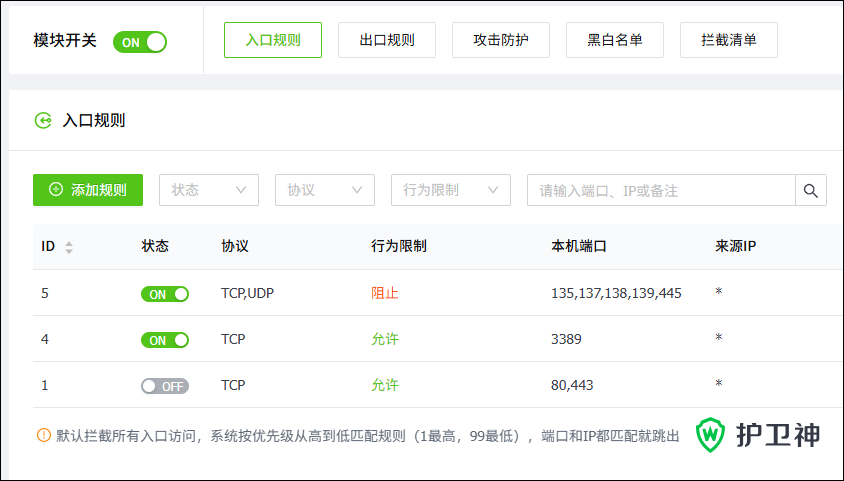This screenshot has height=481, width=844.
Task: Click the magnifier search icon
Action: point(811,190)
